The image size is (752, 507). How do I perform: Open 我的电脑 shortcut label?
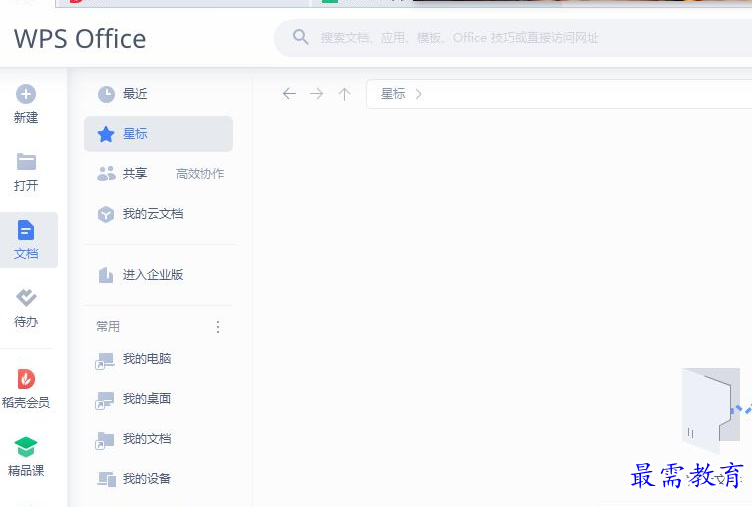point(147,359)
